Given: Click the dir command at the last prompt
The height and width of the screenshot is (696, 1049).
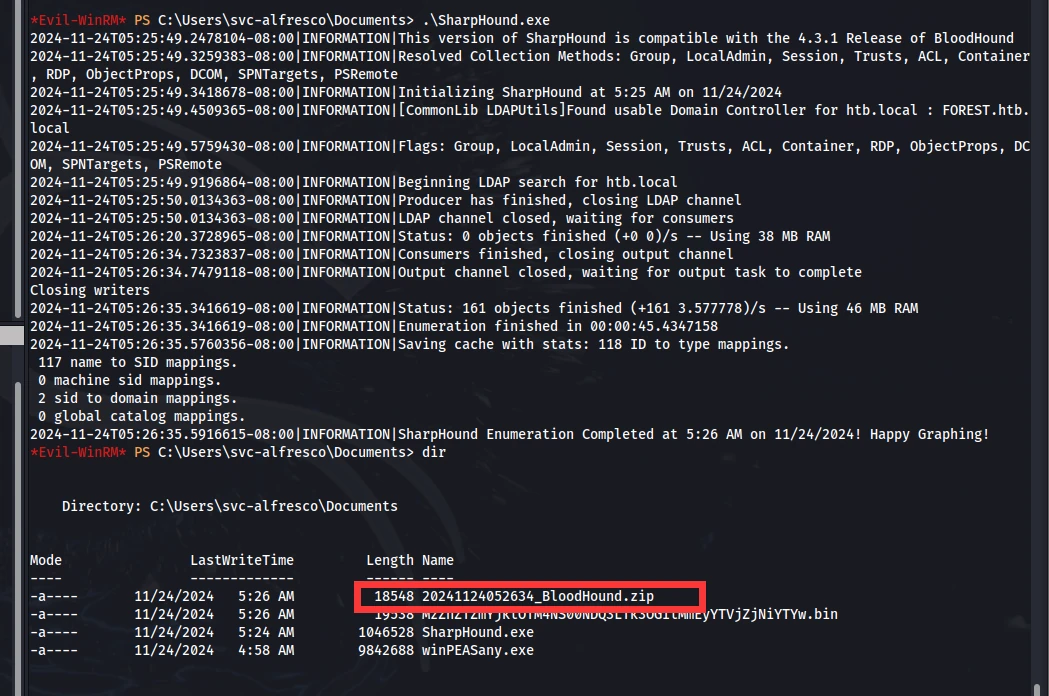Looking at the screenshot, I should coord(434,452).
